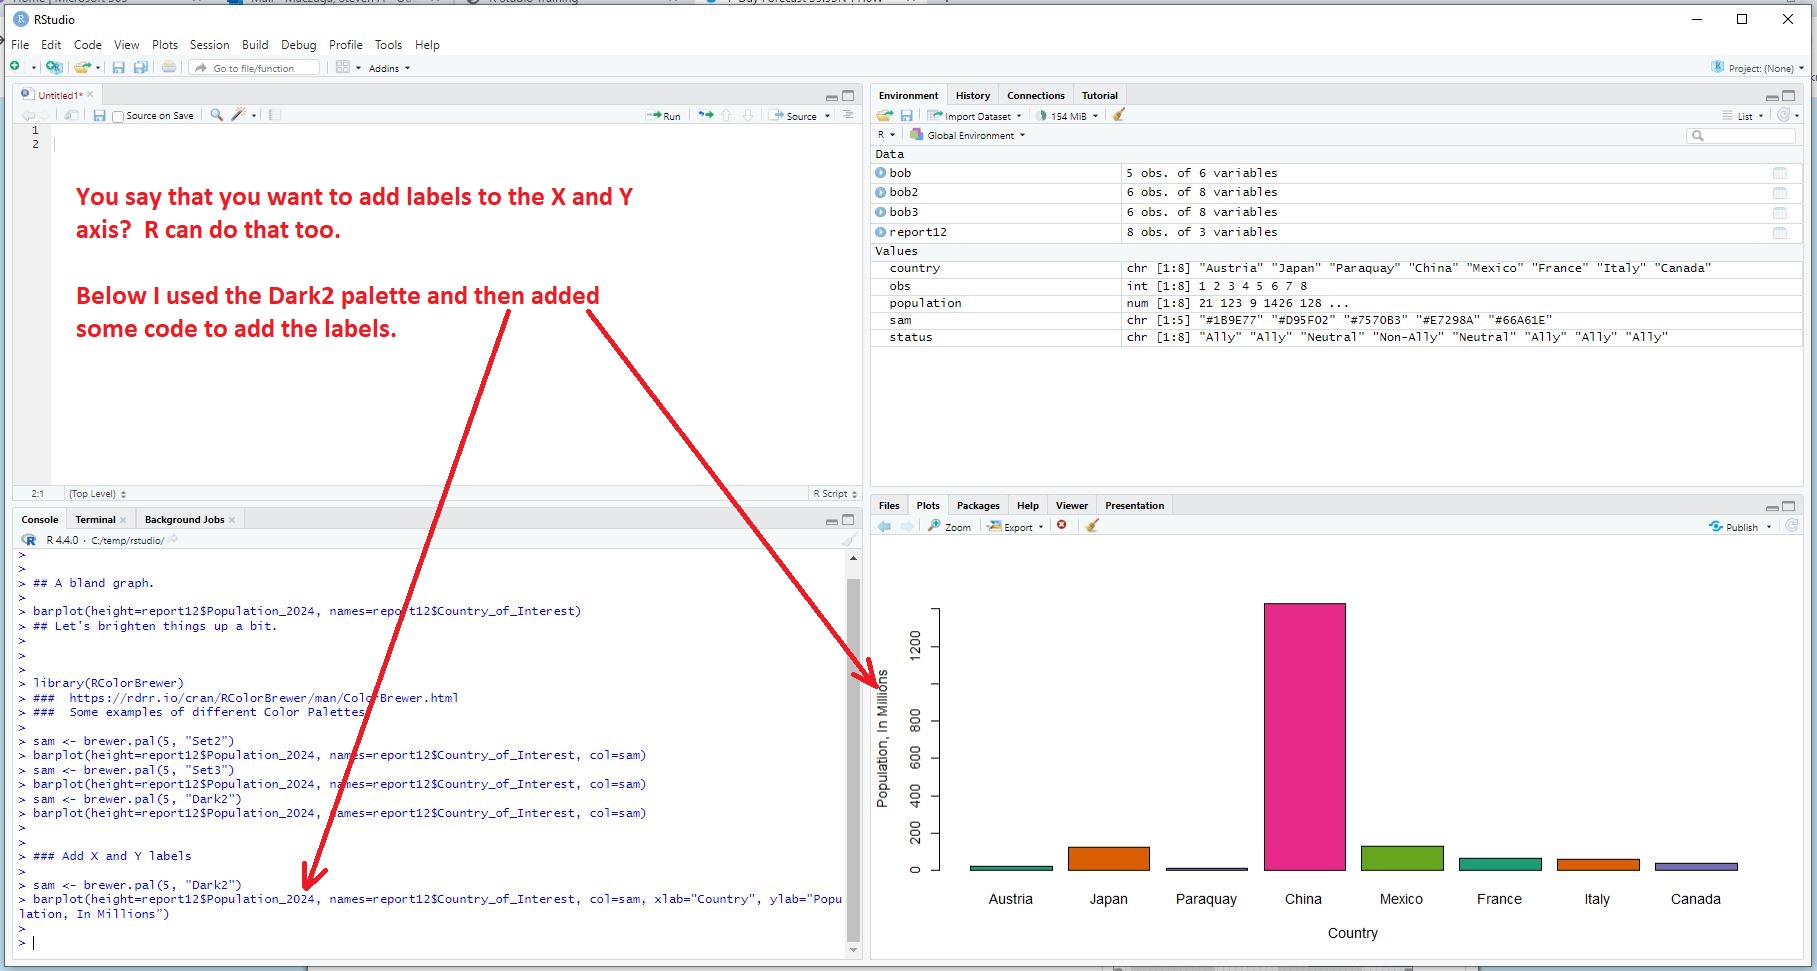This screenshot has height=971, width=1817.
Task: Remove current plot with the red X icon
Action: coord(1062,526)
